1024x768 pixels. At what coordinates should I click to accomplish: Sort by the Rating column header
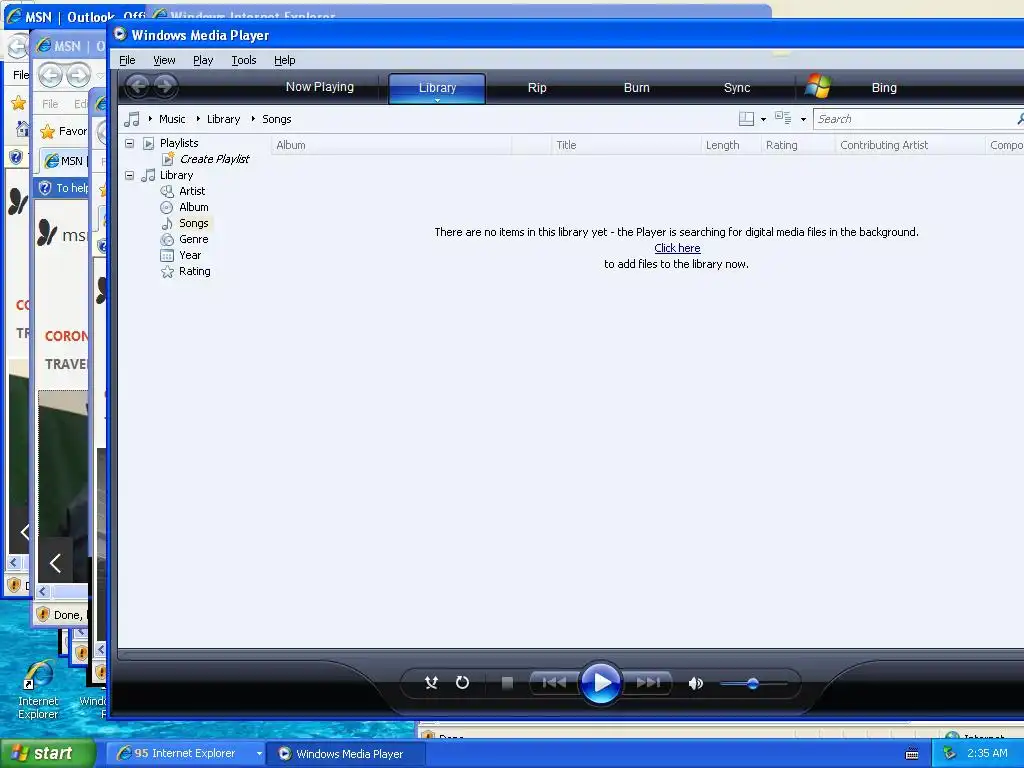[x=797, y=145]
